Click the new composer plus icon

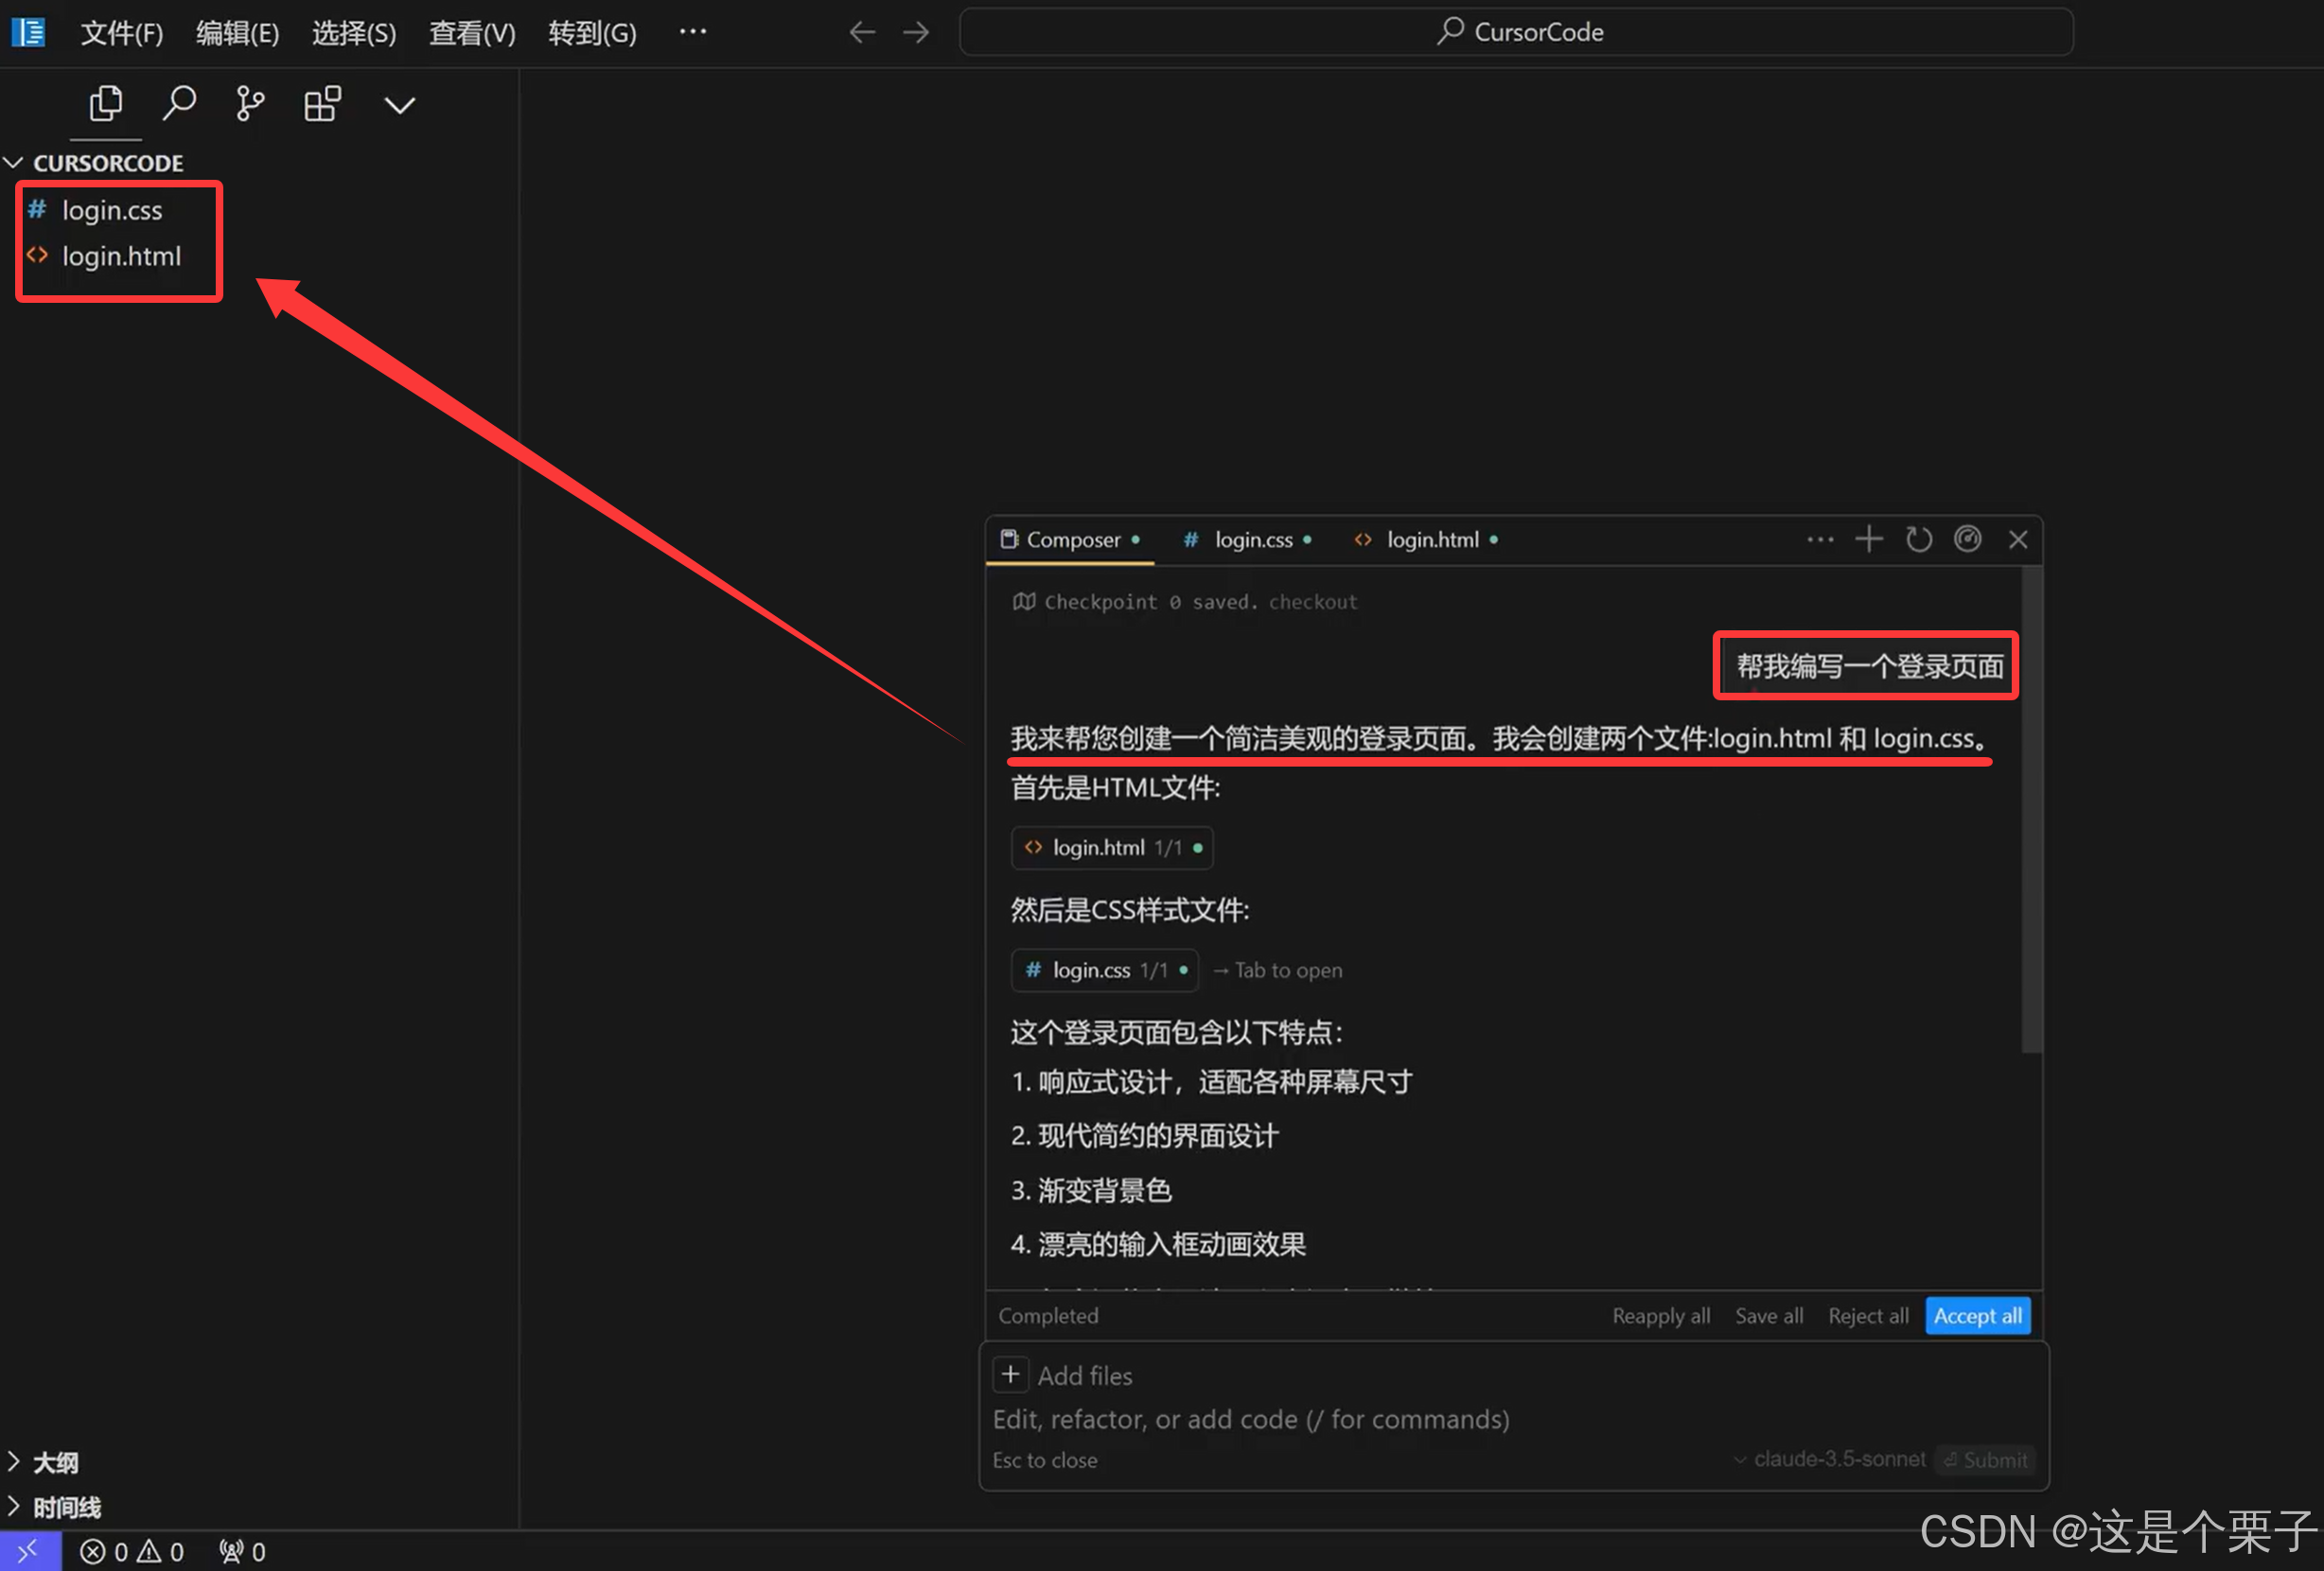pos(1868,540)
